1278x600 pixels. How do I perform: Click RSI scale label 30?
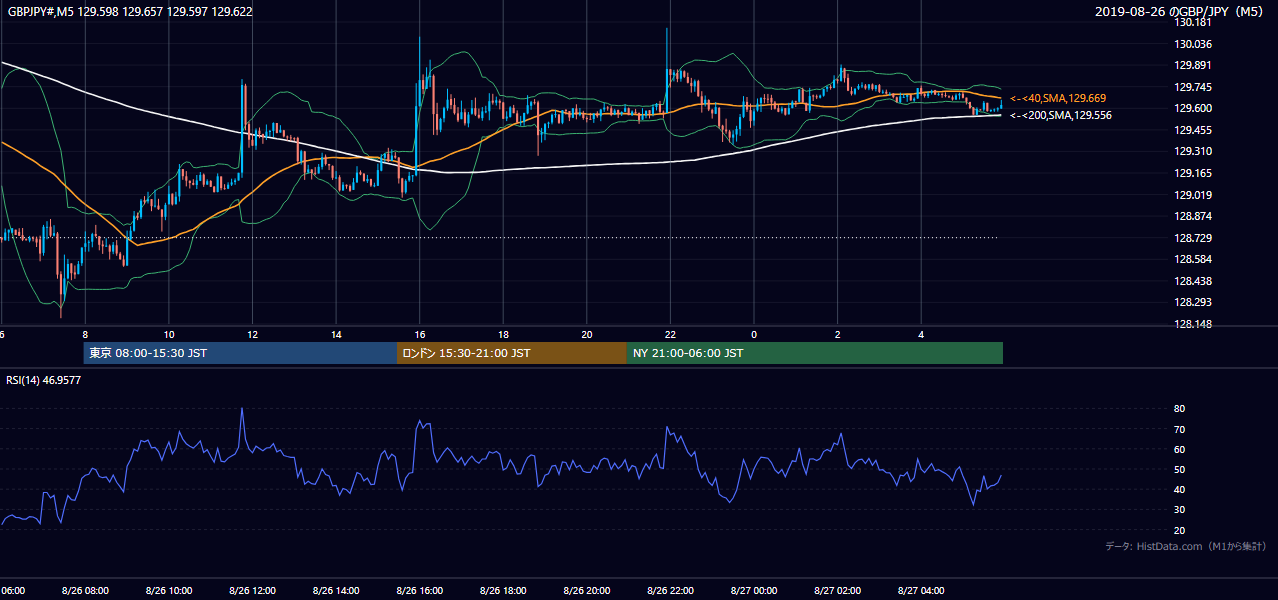point(1180,510)
